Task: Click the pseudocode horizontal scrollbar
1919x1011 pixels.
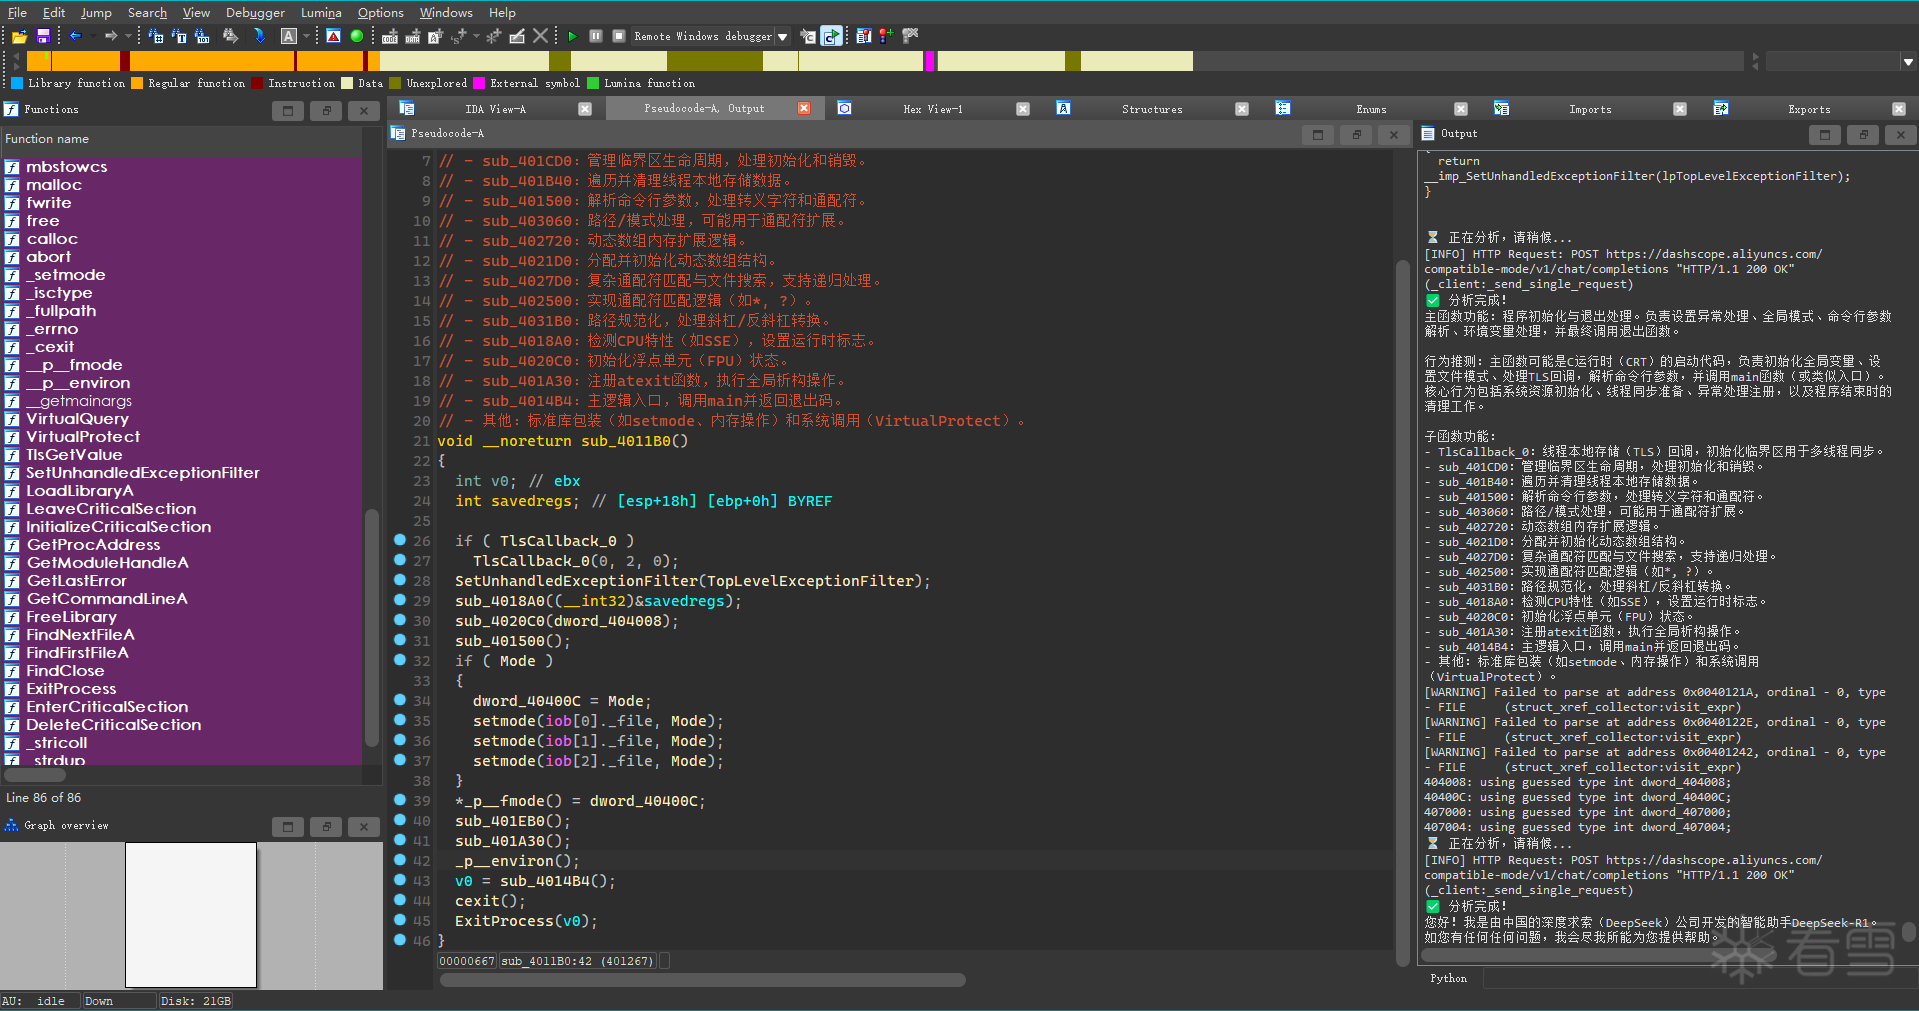Action: click(x=702, y=980)
